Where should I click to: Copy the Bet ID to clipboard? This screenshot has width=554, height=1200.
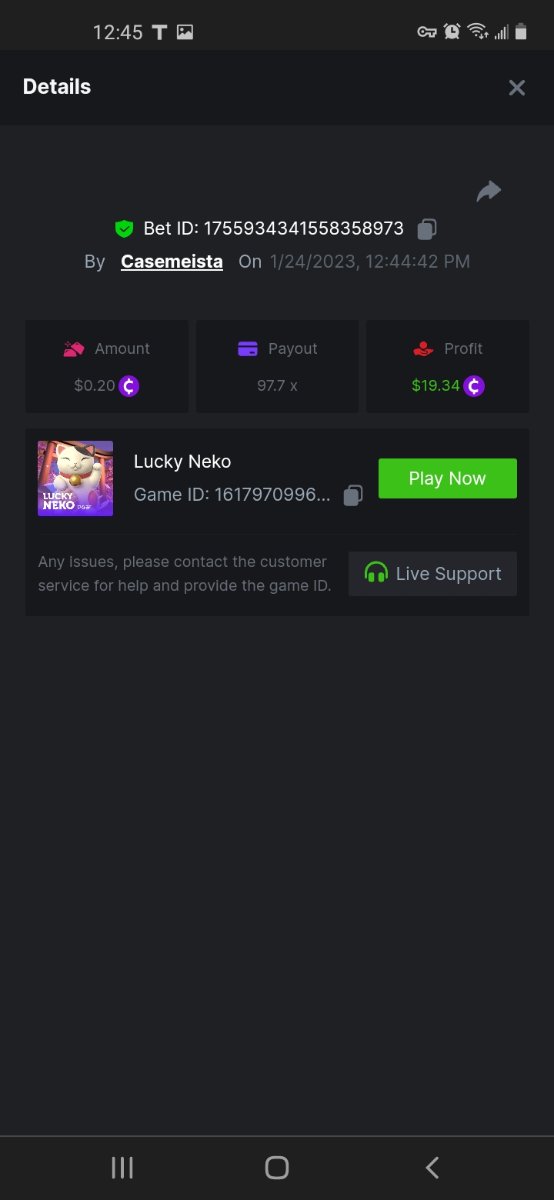point(427,229)
